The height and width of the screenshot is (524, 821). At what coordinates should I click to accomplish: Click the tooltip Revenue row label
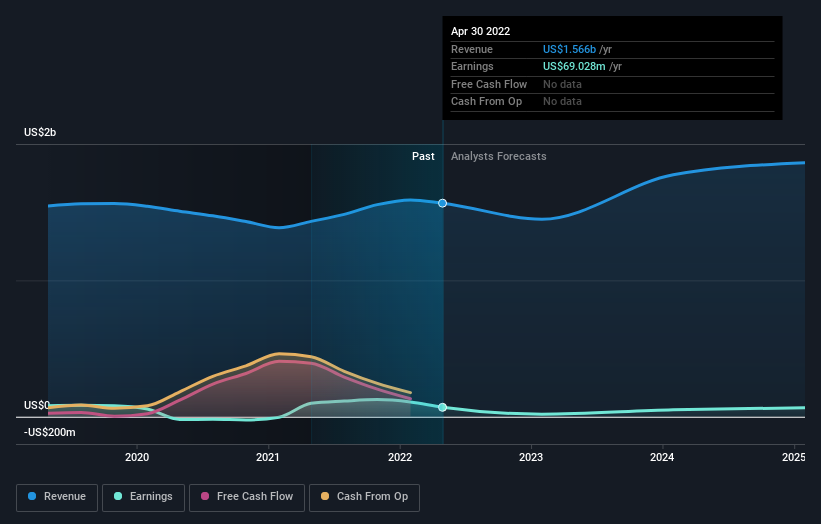click(472, 49)
